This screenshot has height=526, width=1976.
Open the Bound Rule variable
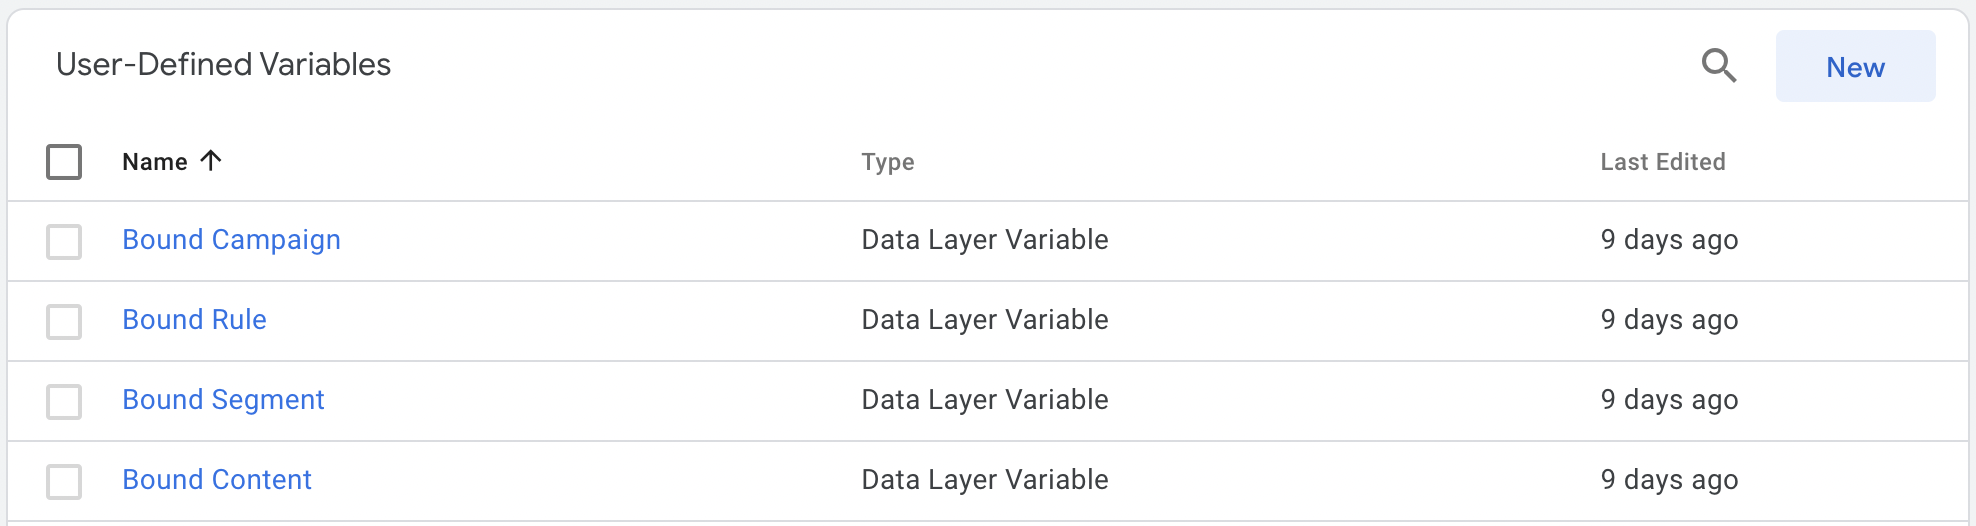tap(194, 320)
